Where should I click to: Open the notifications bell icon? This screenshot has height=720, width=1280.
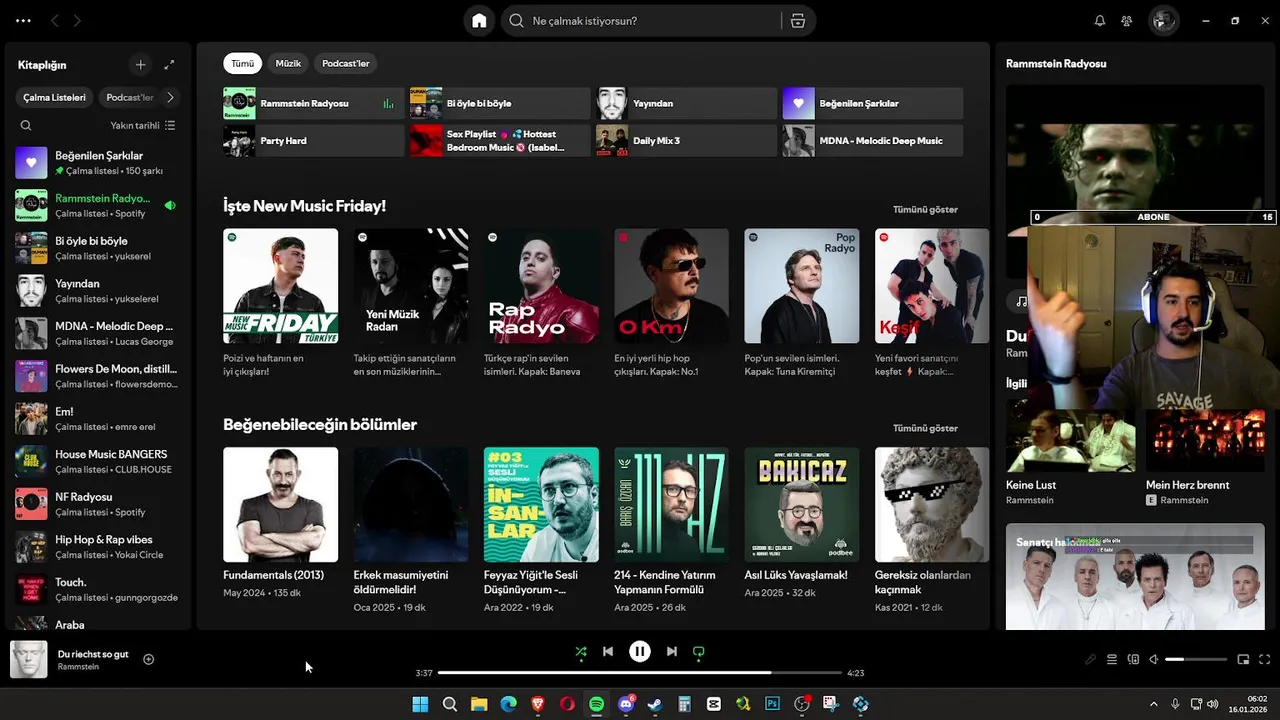[x=1100, y=21]
